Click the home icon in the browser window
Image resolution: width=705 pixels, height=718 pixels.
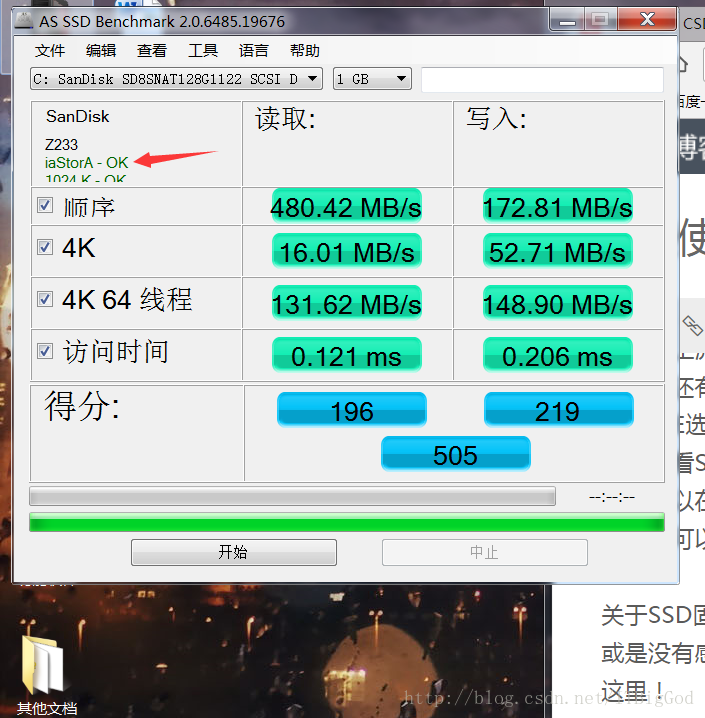click(683, 64)
